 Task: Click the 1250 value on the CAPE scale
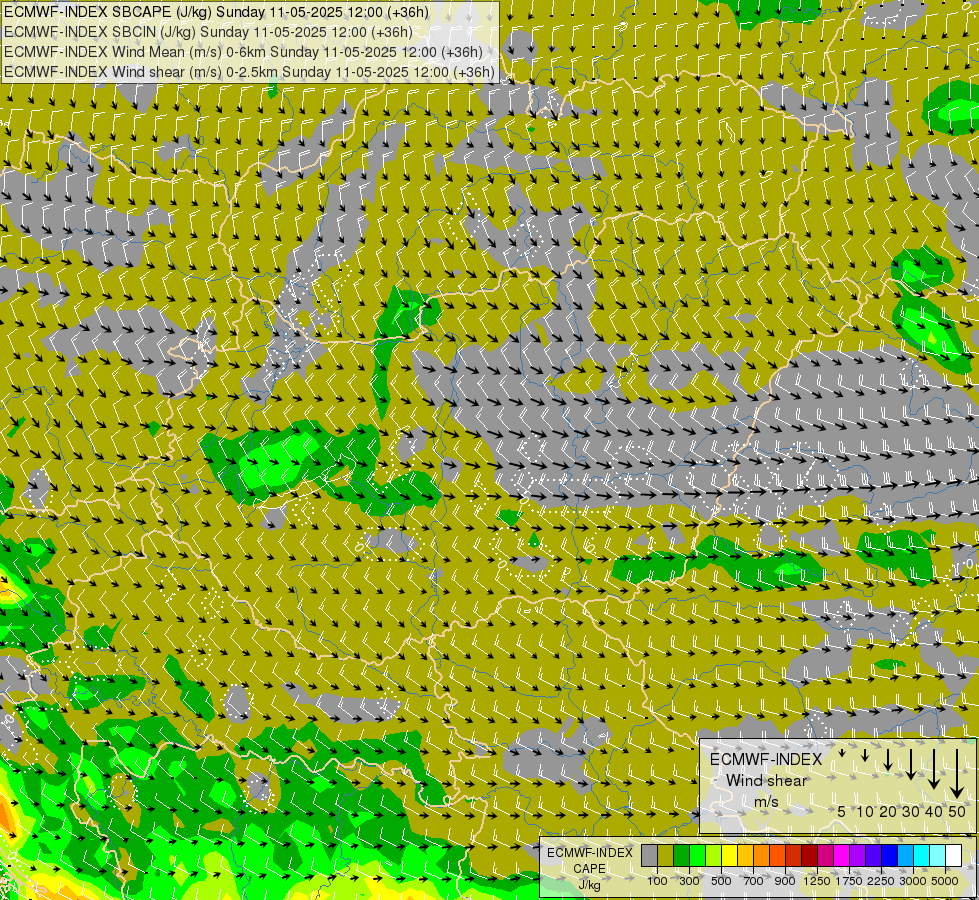[x=817, y=881]
